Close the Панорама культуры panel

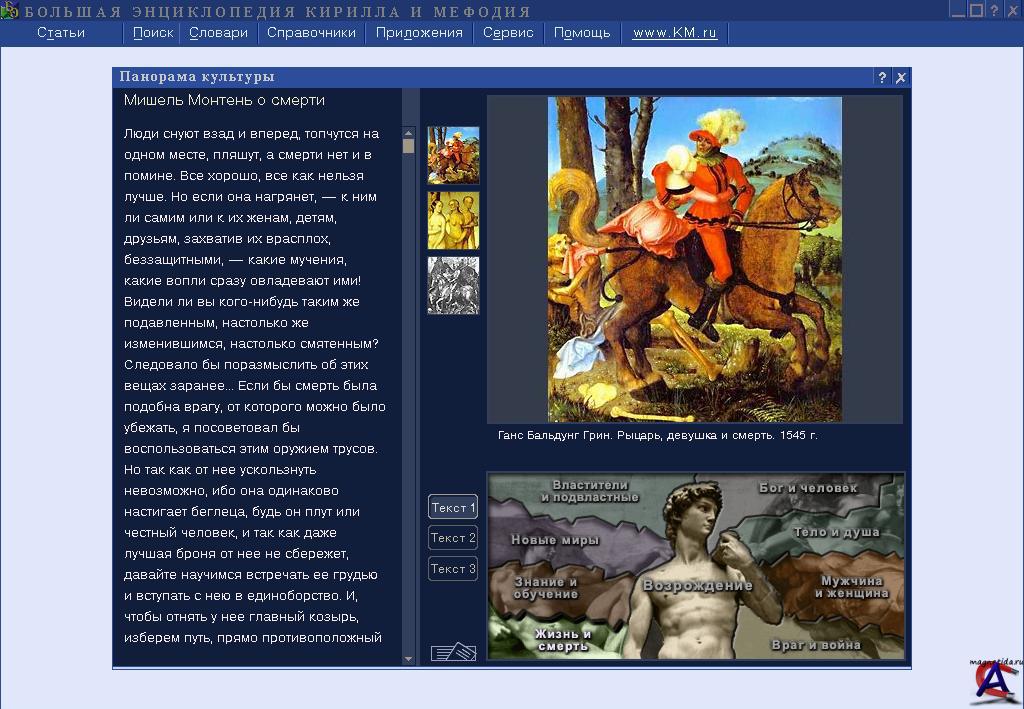pyautogui.click(x=901, y=77)
